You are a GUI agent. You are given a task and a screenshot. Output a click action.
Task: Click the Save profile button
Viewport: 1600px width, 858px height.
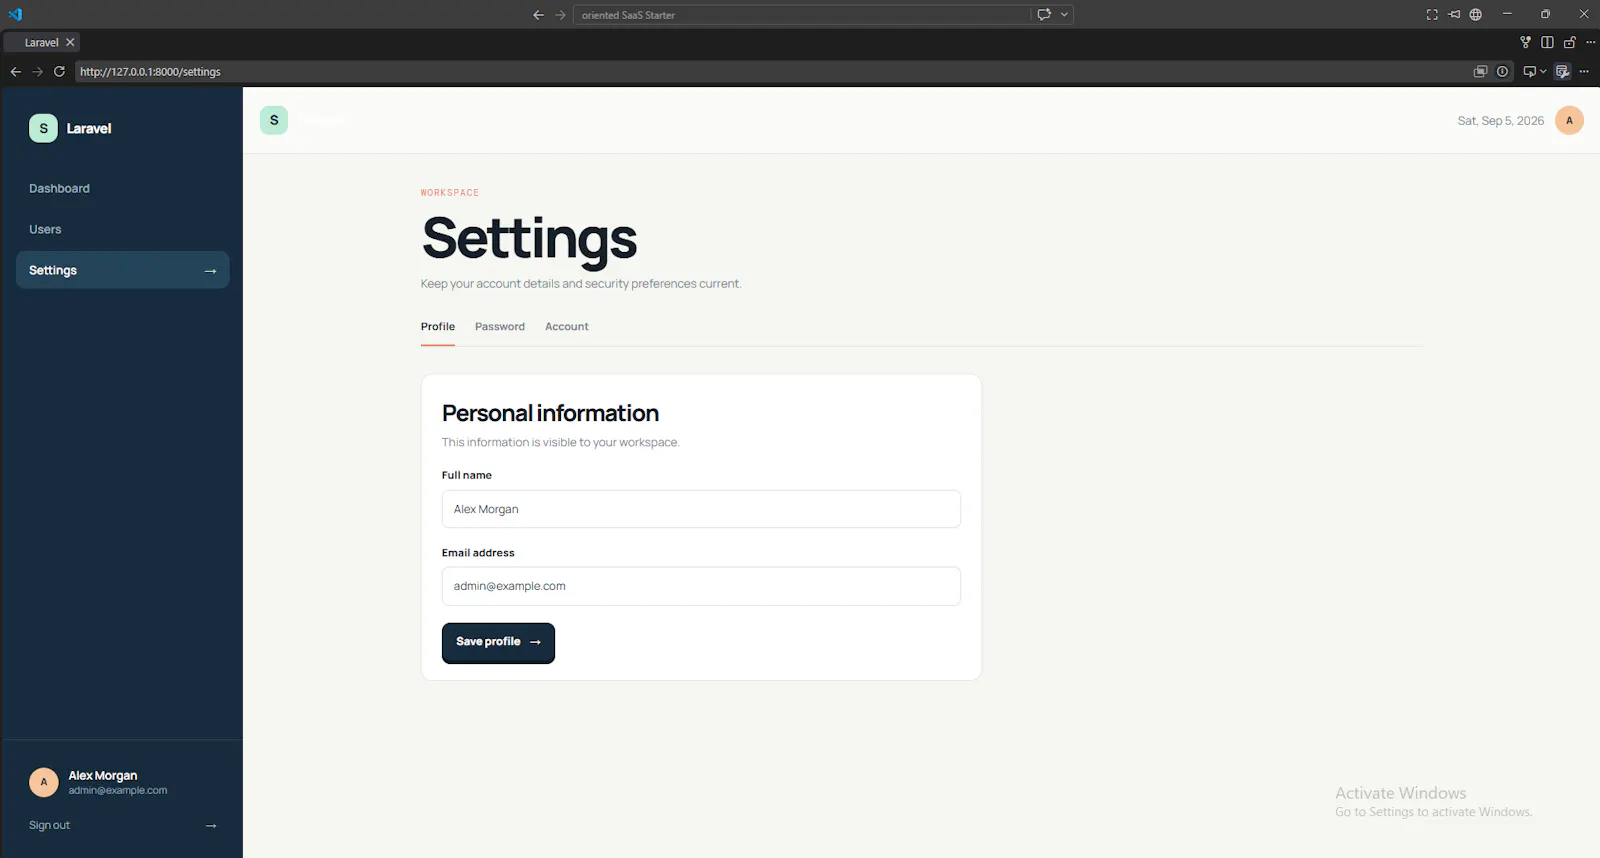point(498,643)
